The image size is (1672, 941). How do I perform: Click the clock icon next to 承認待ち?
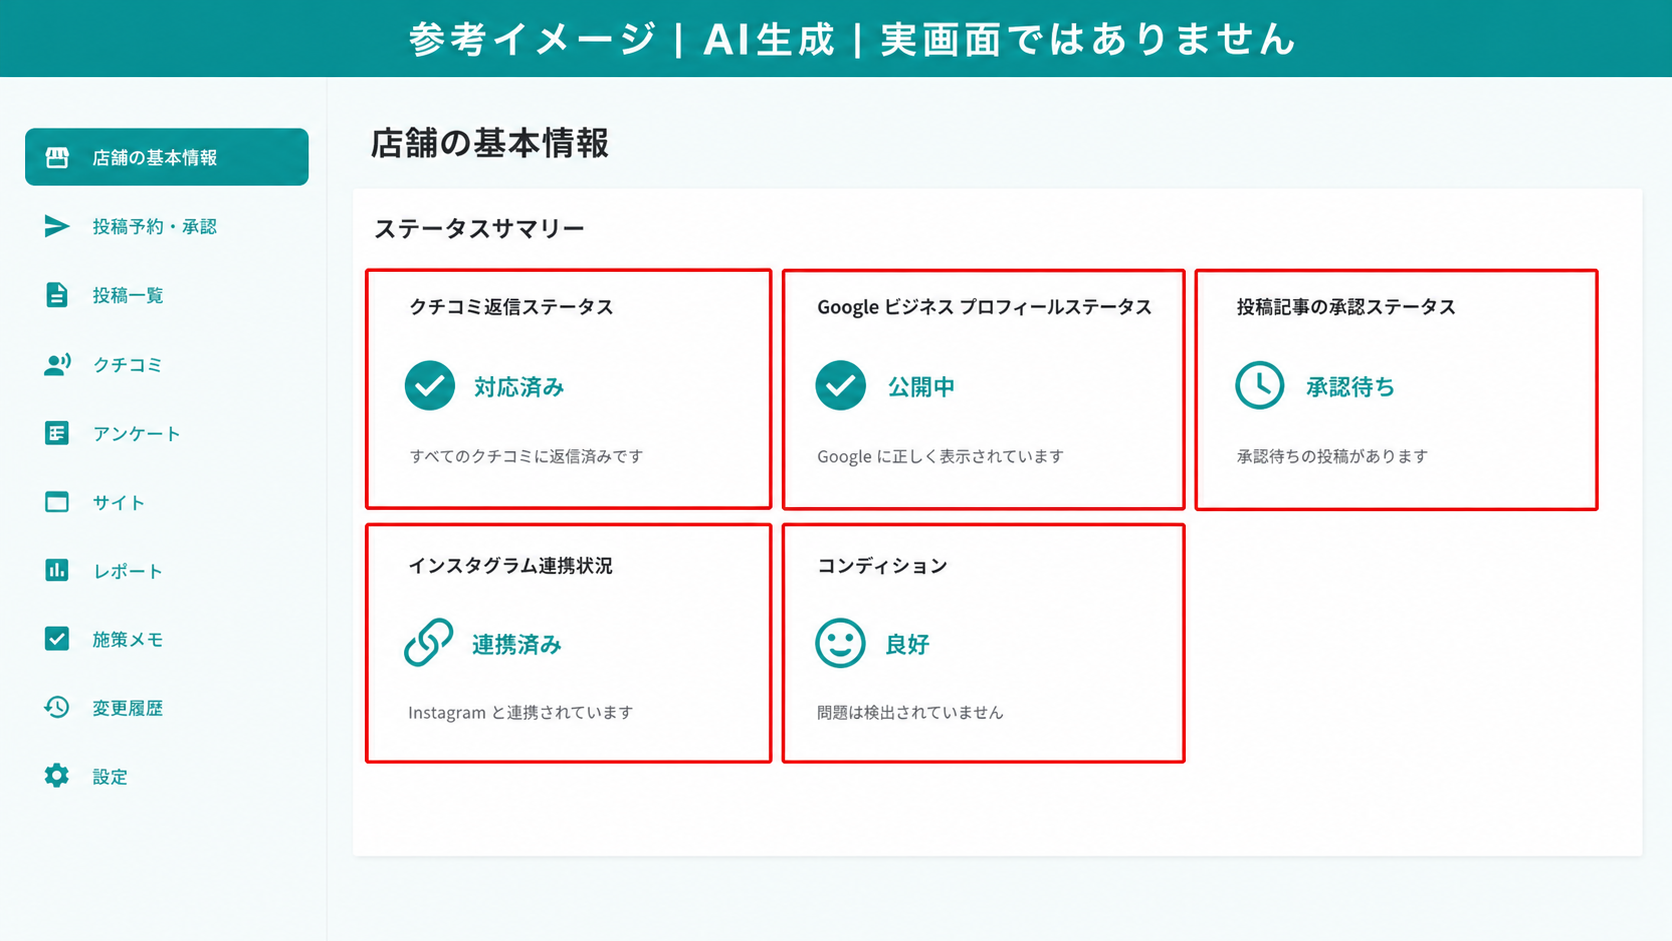click(1260, 386)
